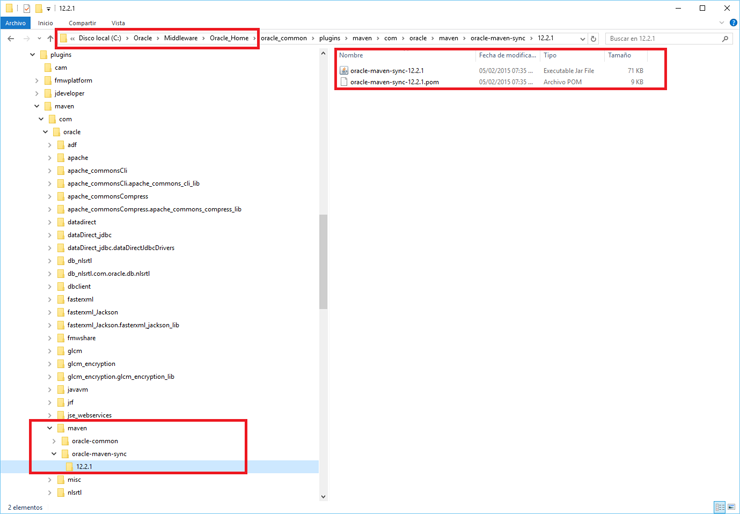This screenshot has height=514, width=740.
Task: Switch to the Vista tab
Action: pos(118,23)
